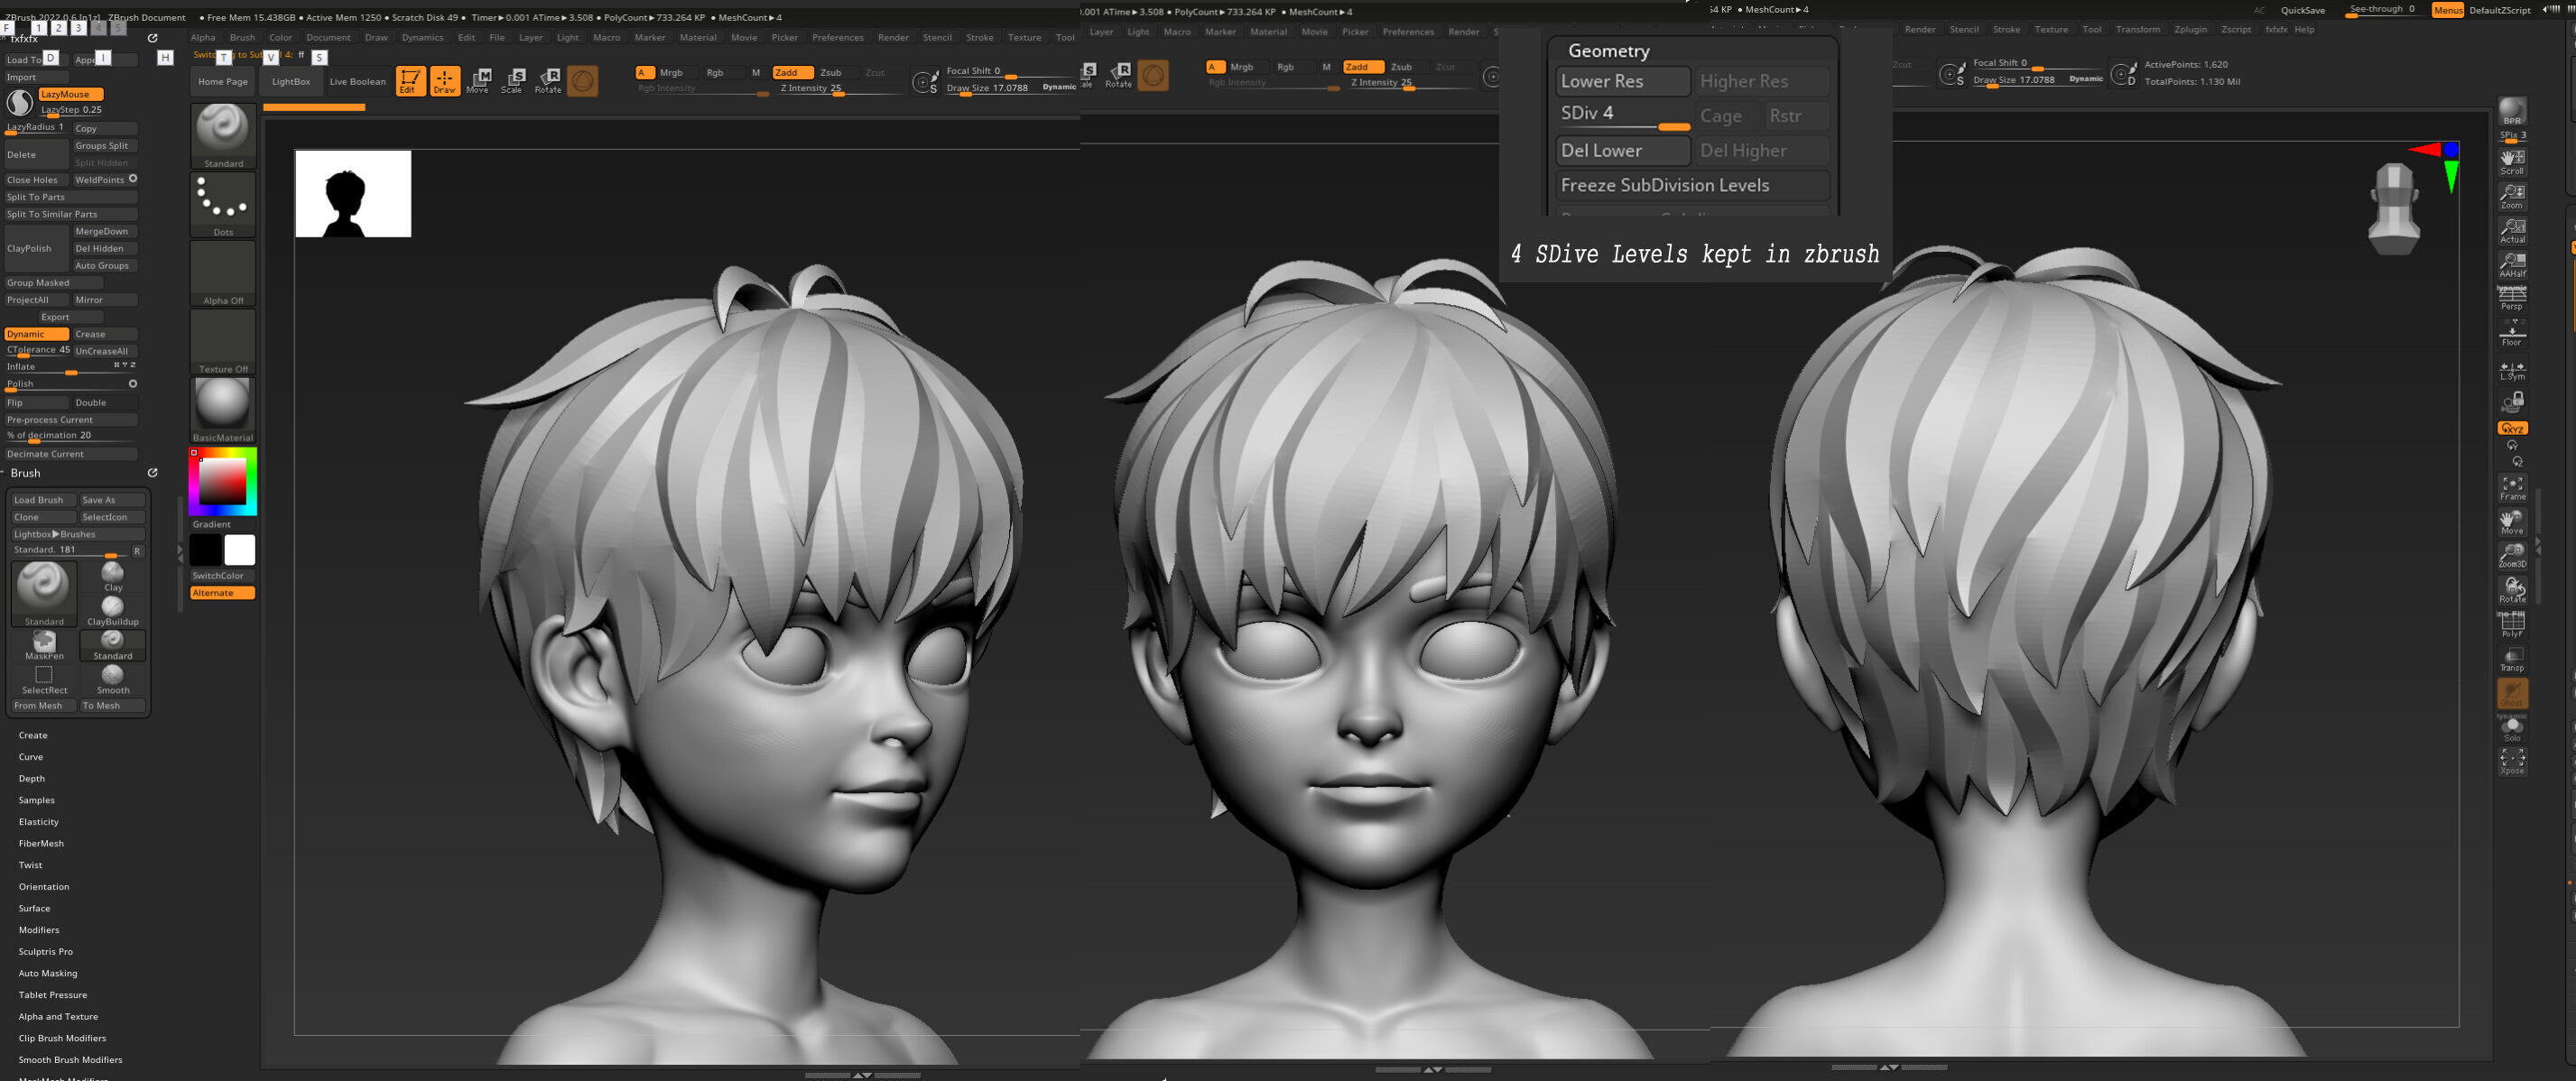Toggle local symmetry L.Sym
Screen dimensions: 2576x1081
tap(2512, 369)
